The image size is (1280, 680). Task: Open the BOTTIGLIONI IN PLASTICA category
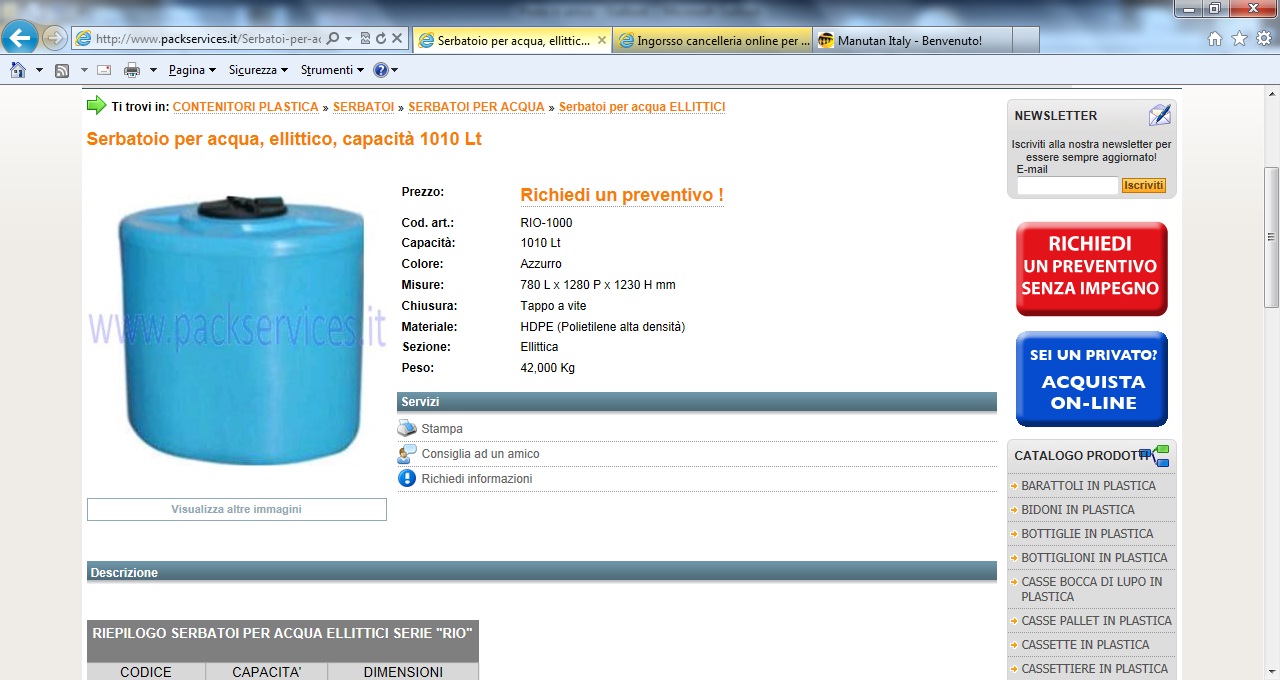[x=1094, y=558]
